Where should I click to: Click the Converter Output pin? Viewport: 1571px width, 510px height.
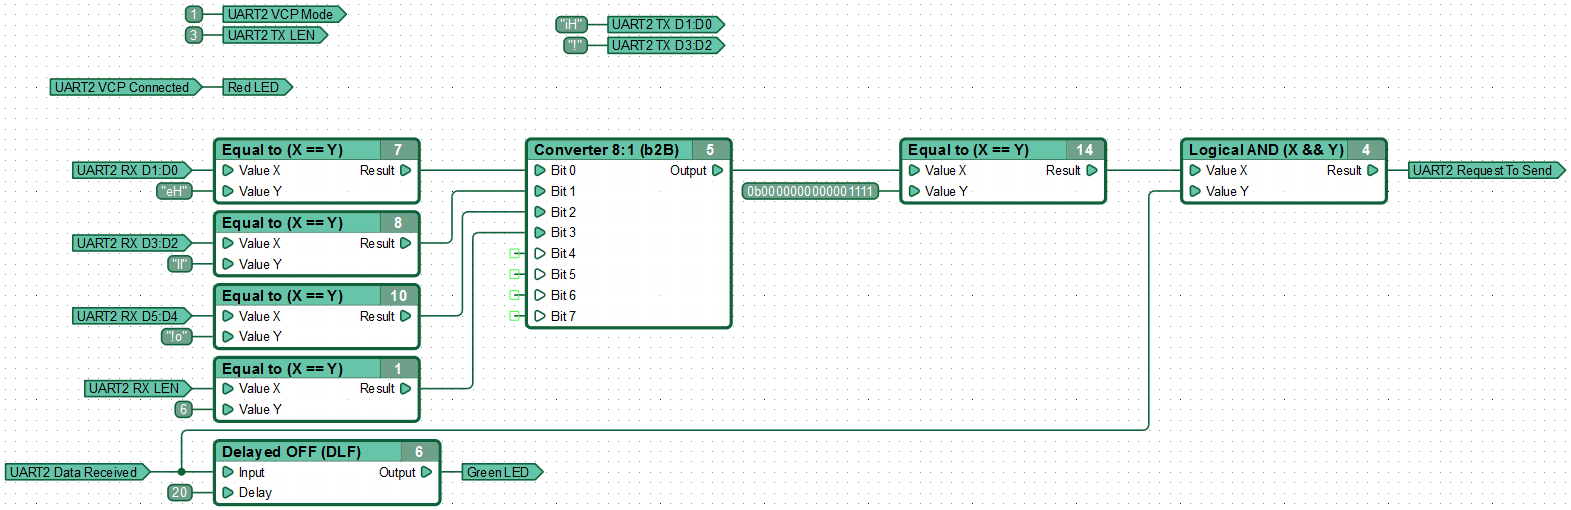[717, 170]
